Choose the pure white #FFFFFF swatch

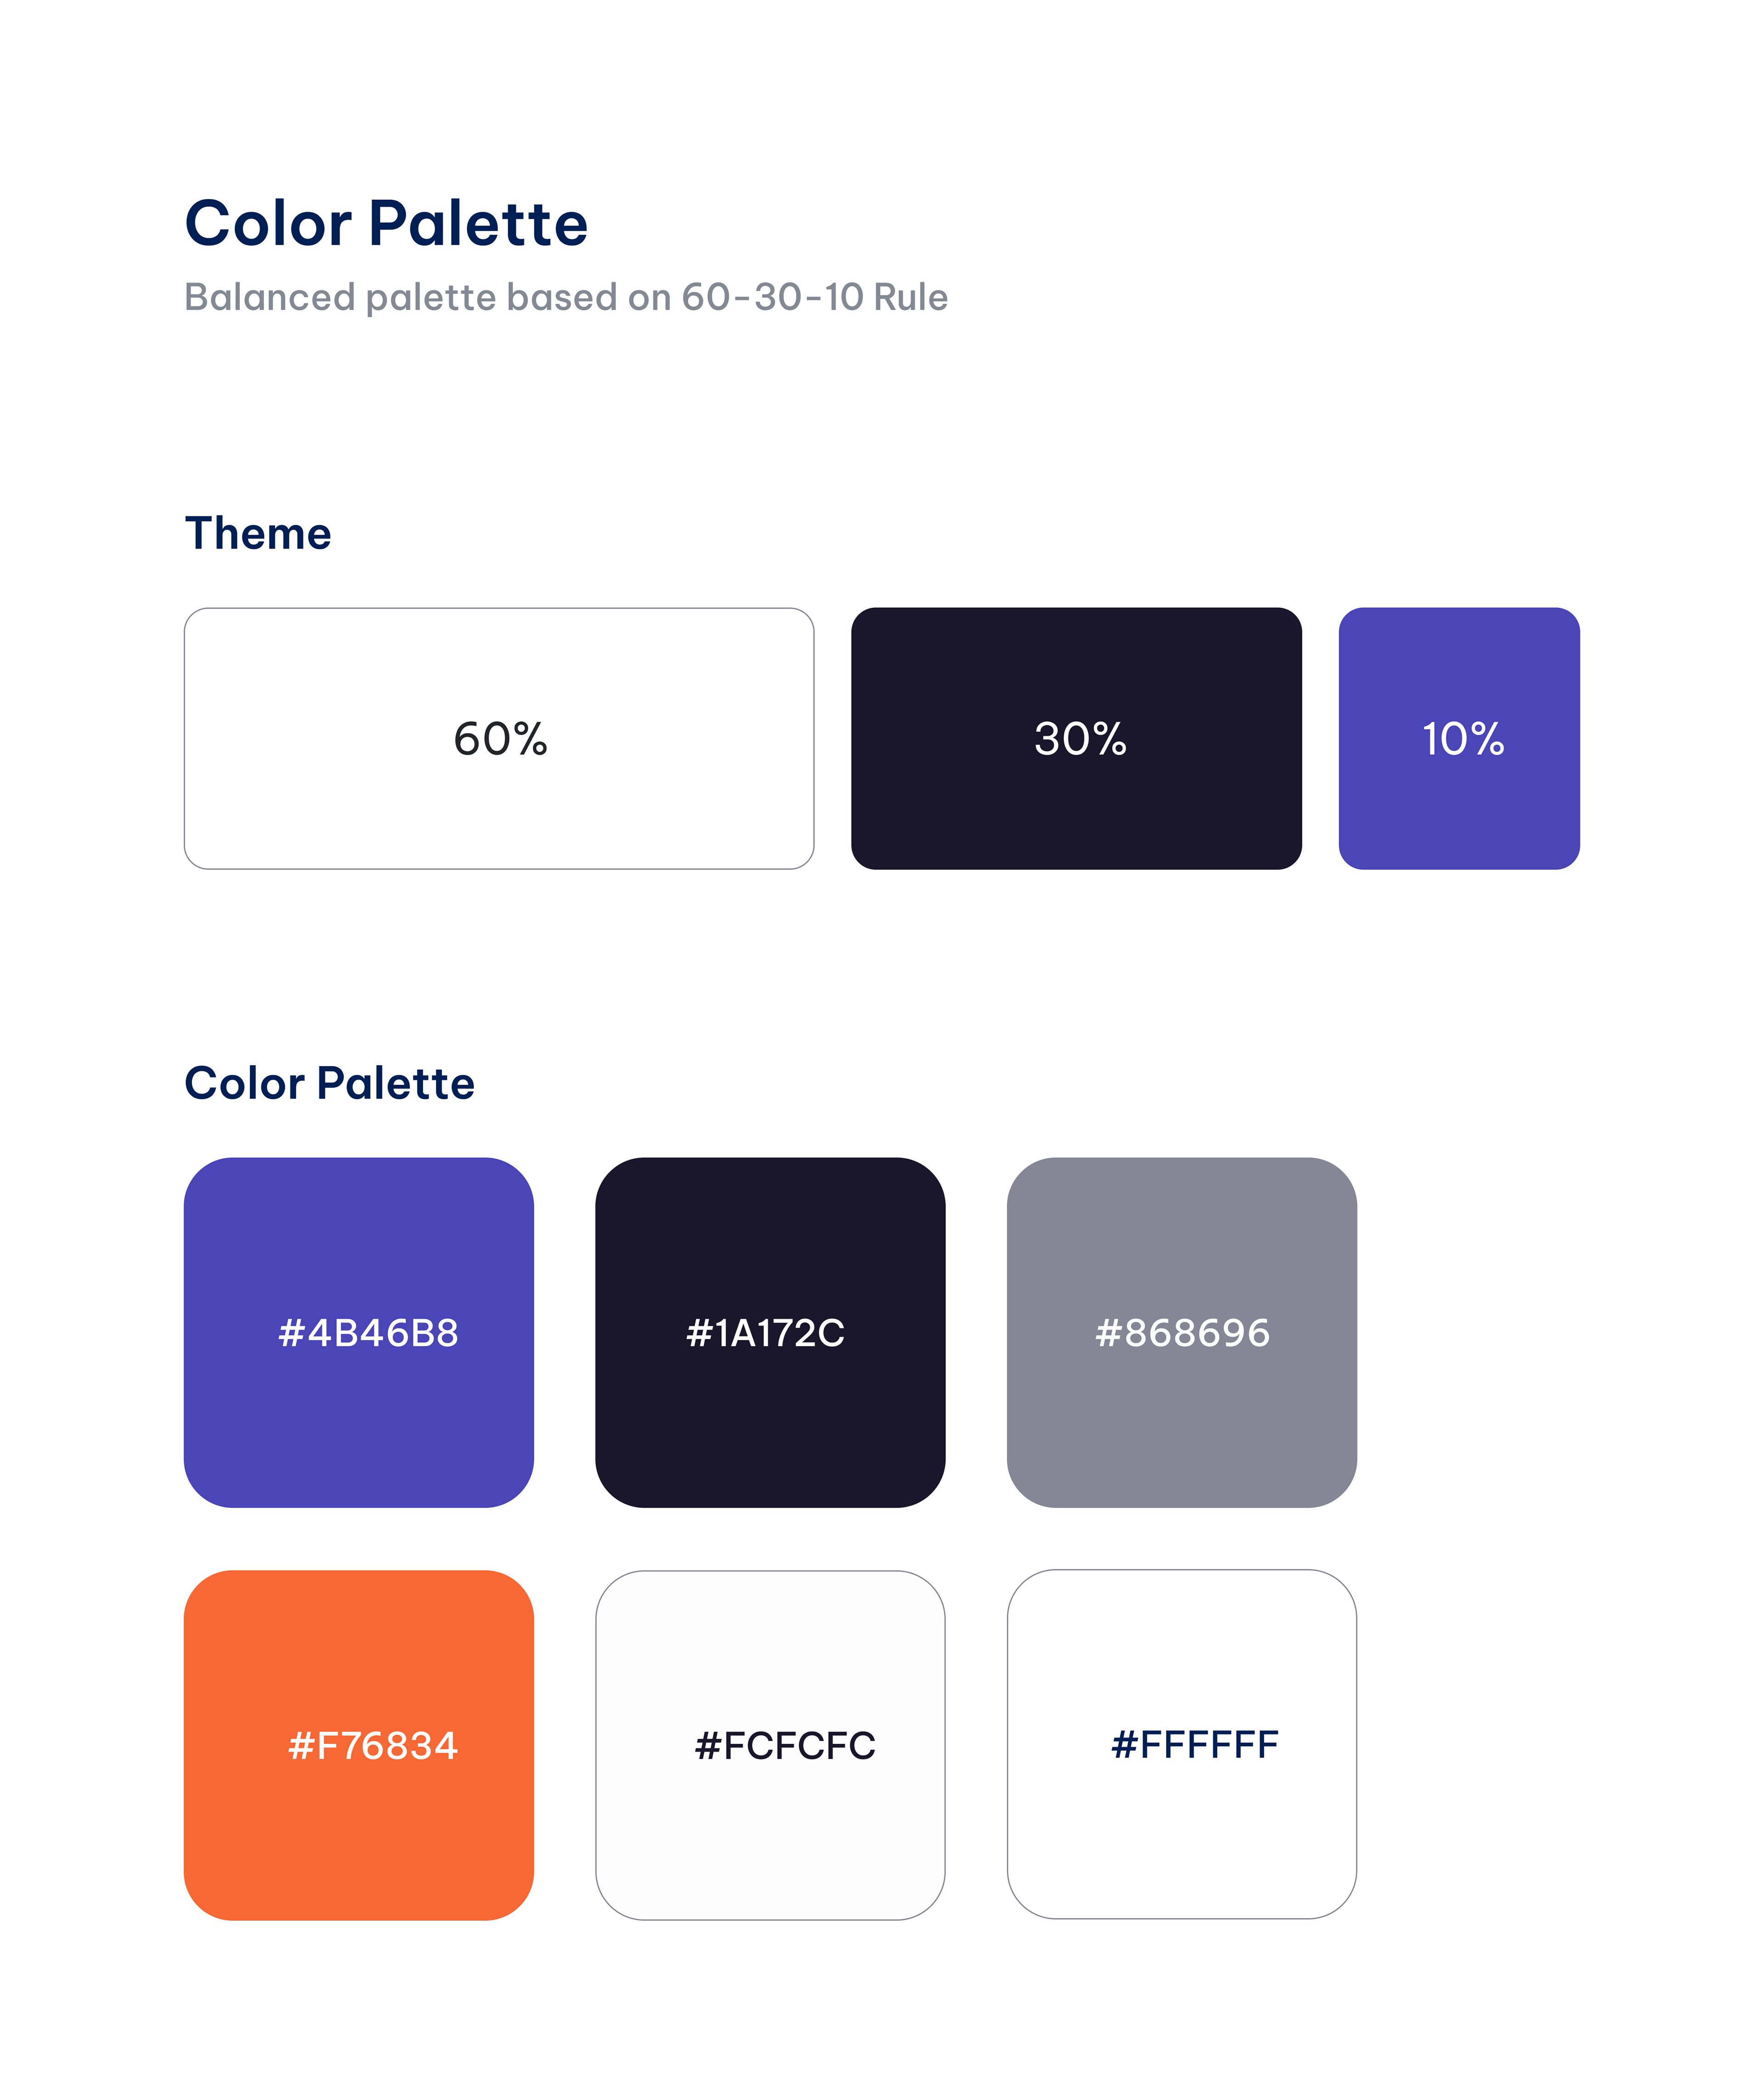1182,1744
